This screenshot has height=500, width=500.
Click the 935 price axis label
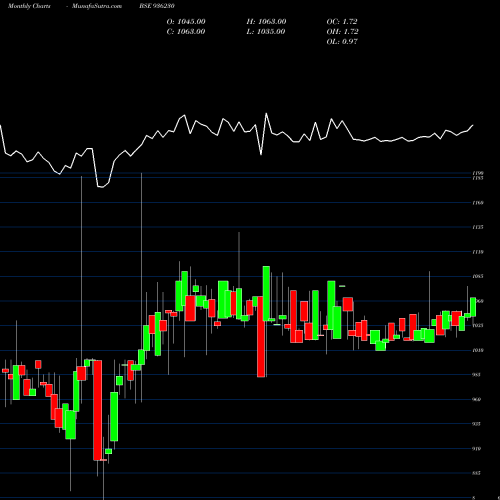[x=477, y=424]
